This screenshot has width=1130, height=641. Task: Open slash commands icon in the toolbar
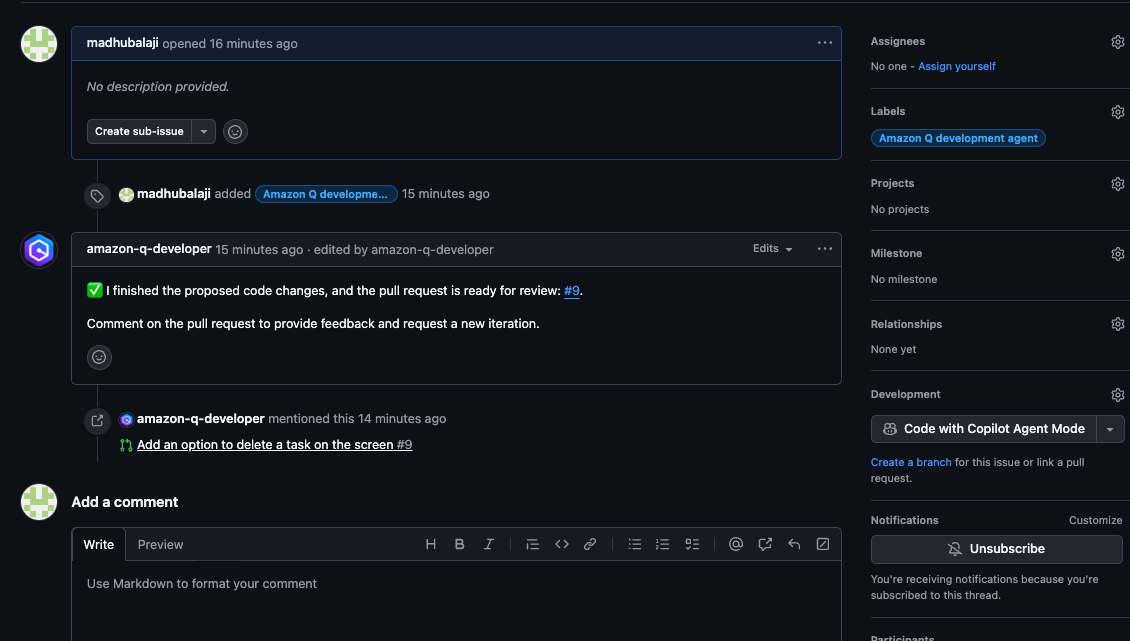click(x=823, y=544)
